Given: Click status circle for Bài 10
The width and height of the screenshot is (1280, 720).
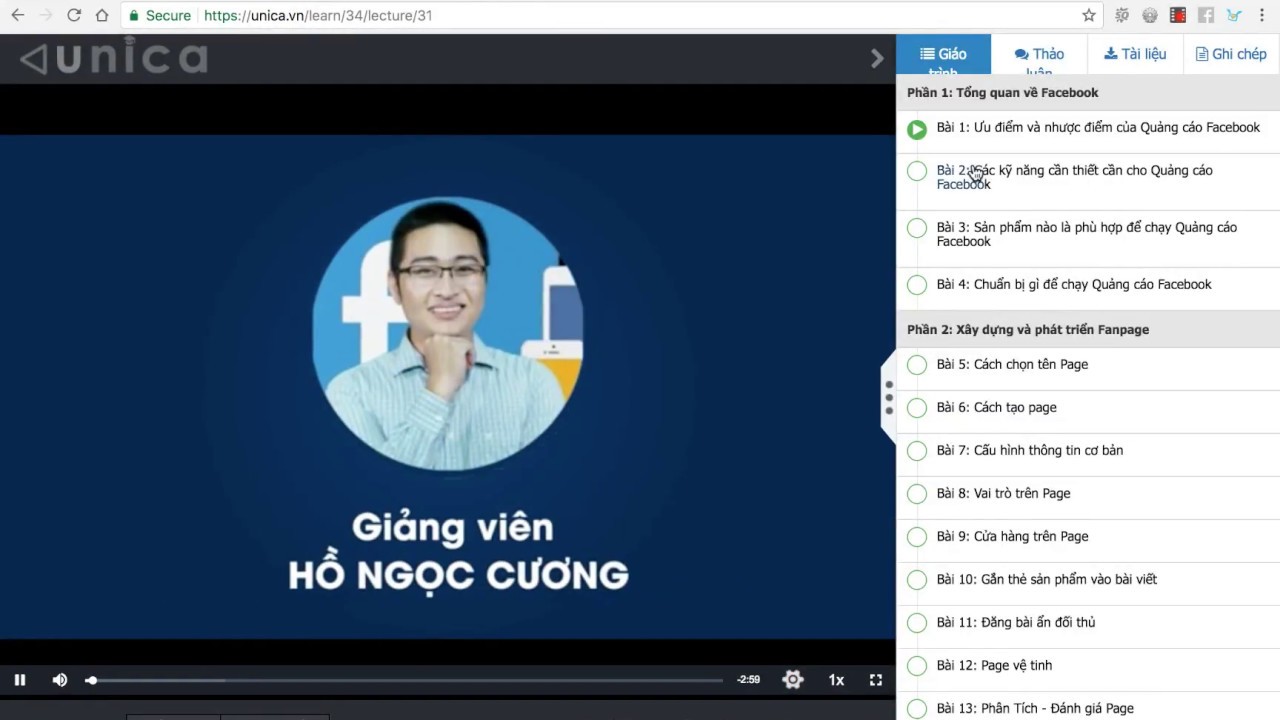Looking at the screenshot, I should tap(917, 580).
